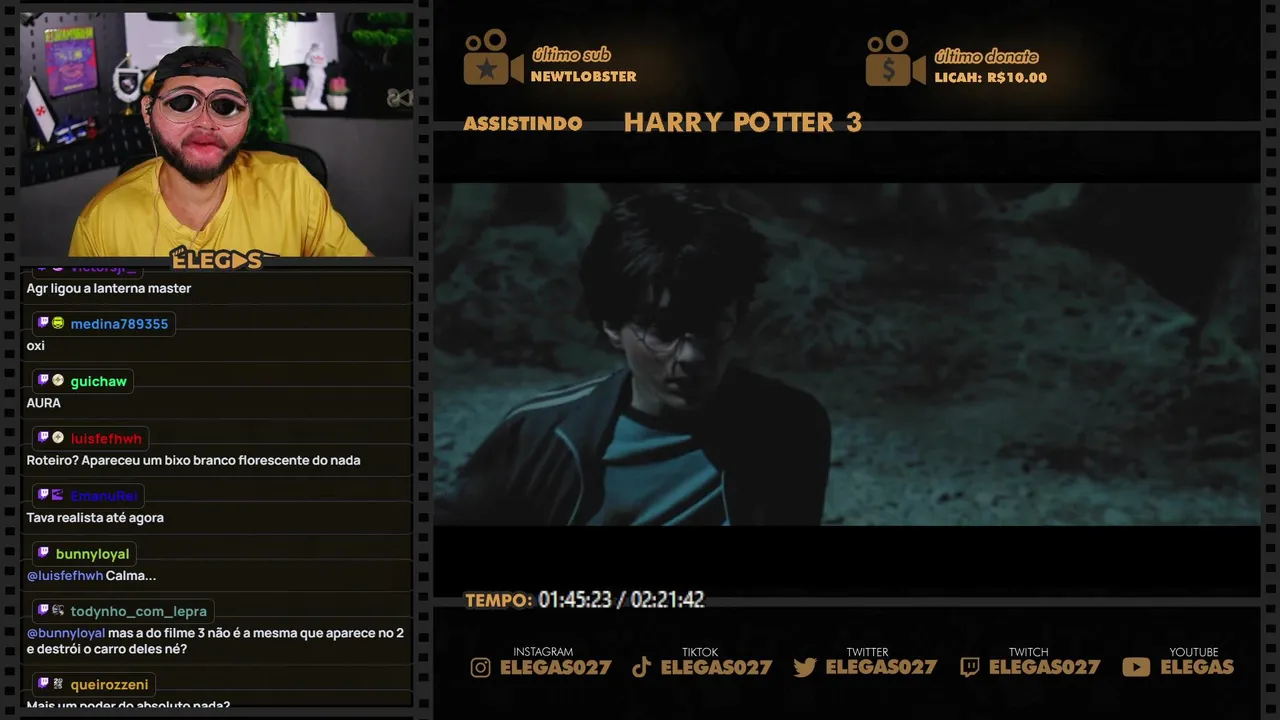Viewport: 1280px width, 720px height.
Task: Click the dollar camera icon for último donate
Action: [x=895, y=58]
